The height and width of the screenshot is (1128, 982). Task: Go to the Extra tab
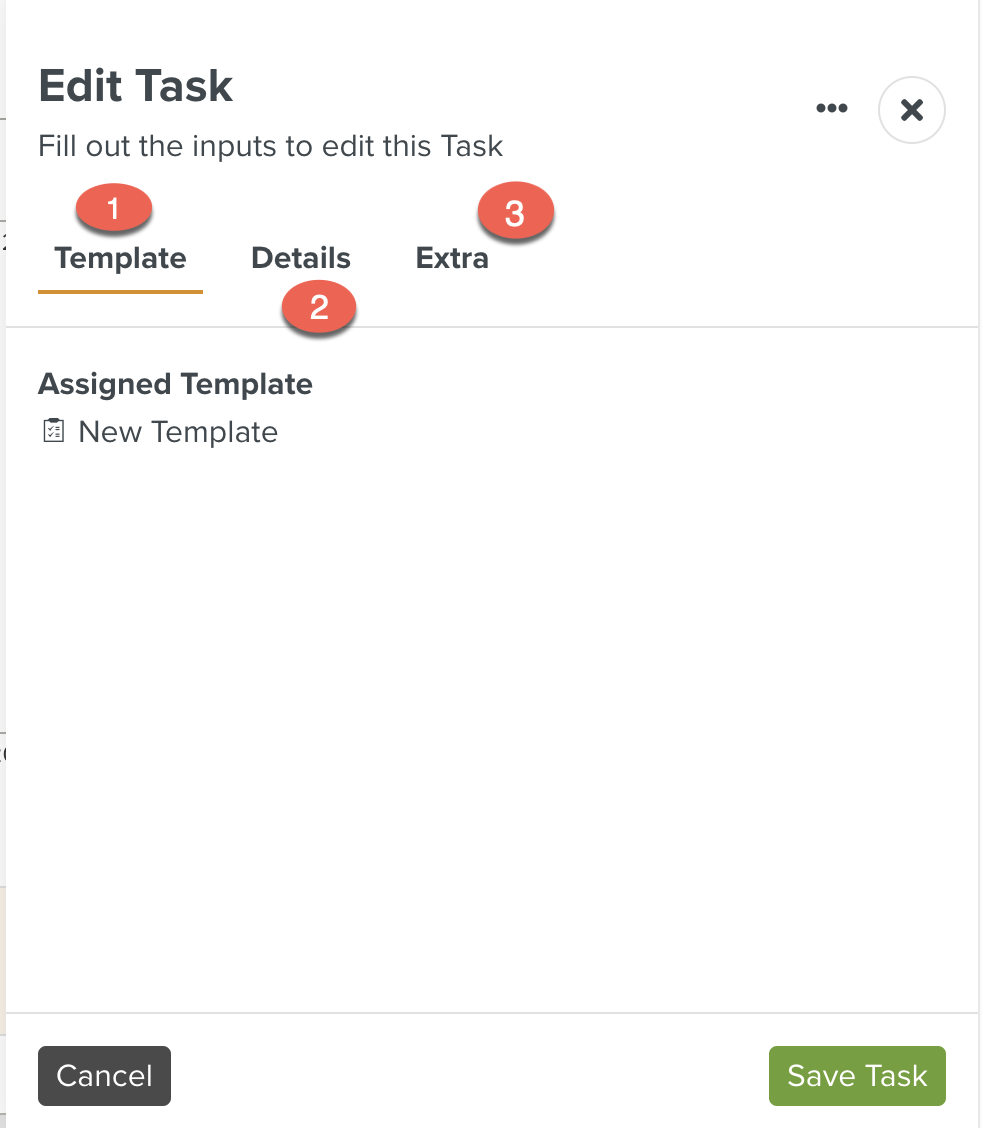click(452, 259)
